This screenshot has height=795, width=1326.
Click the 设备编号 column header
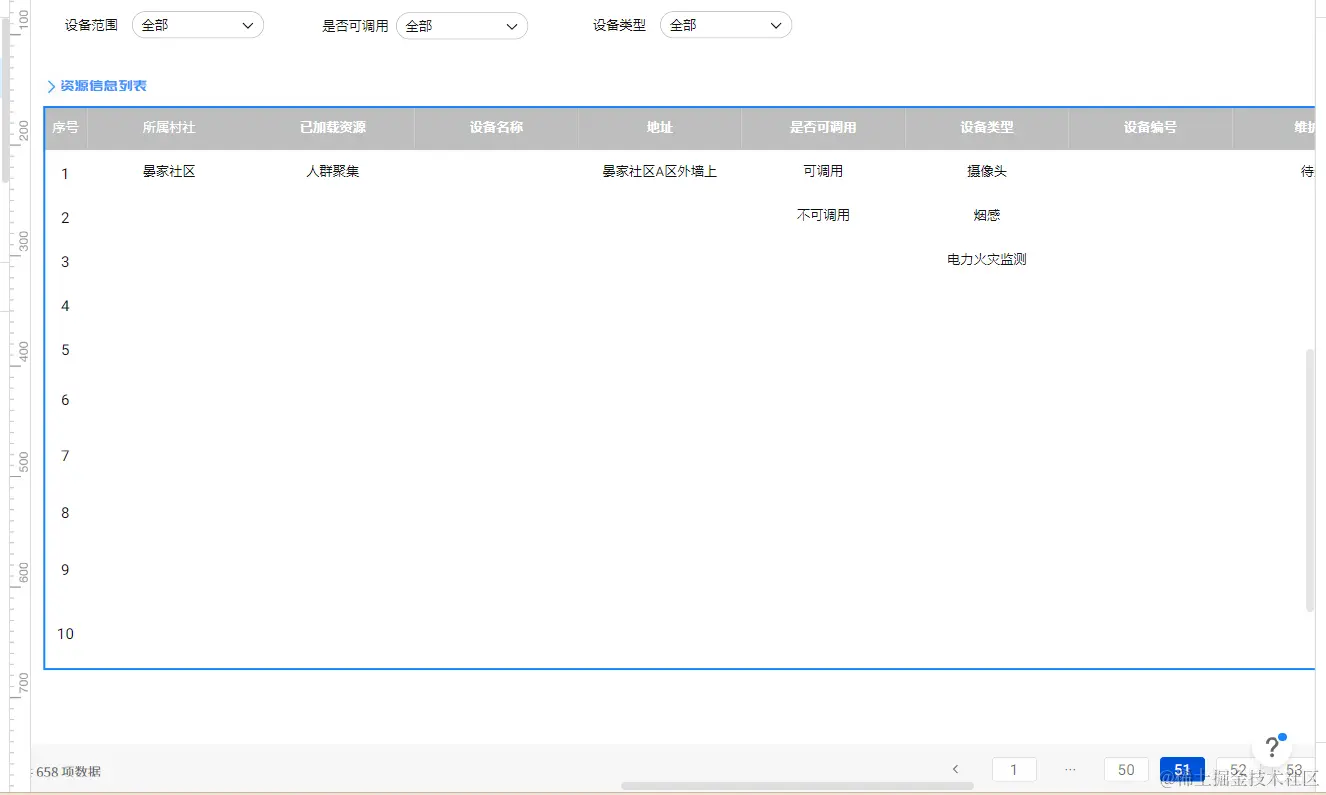pos(1150,128)
